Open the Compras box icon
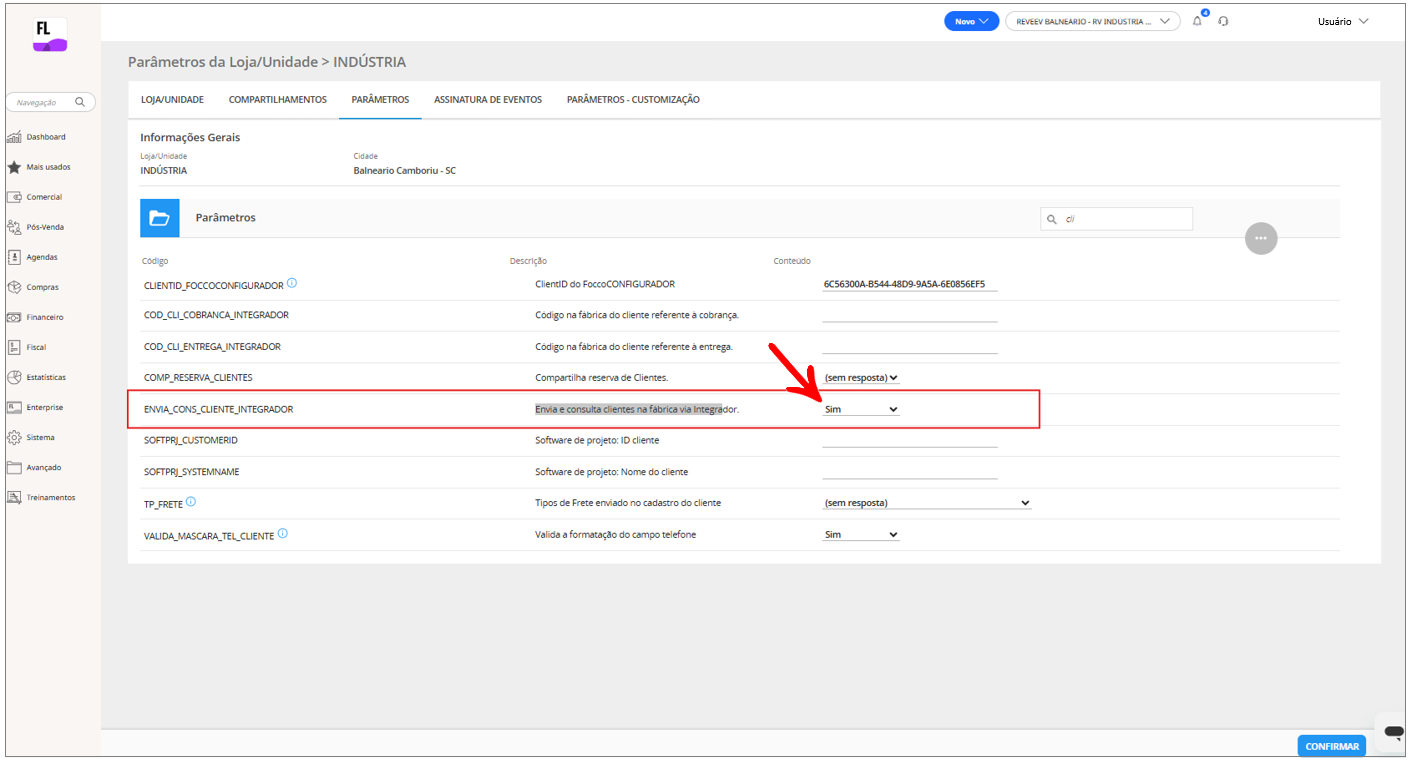The width and height of the screenshot is (1408, 760). click(x=15, y=287)
